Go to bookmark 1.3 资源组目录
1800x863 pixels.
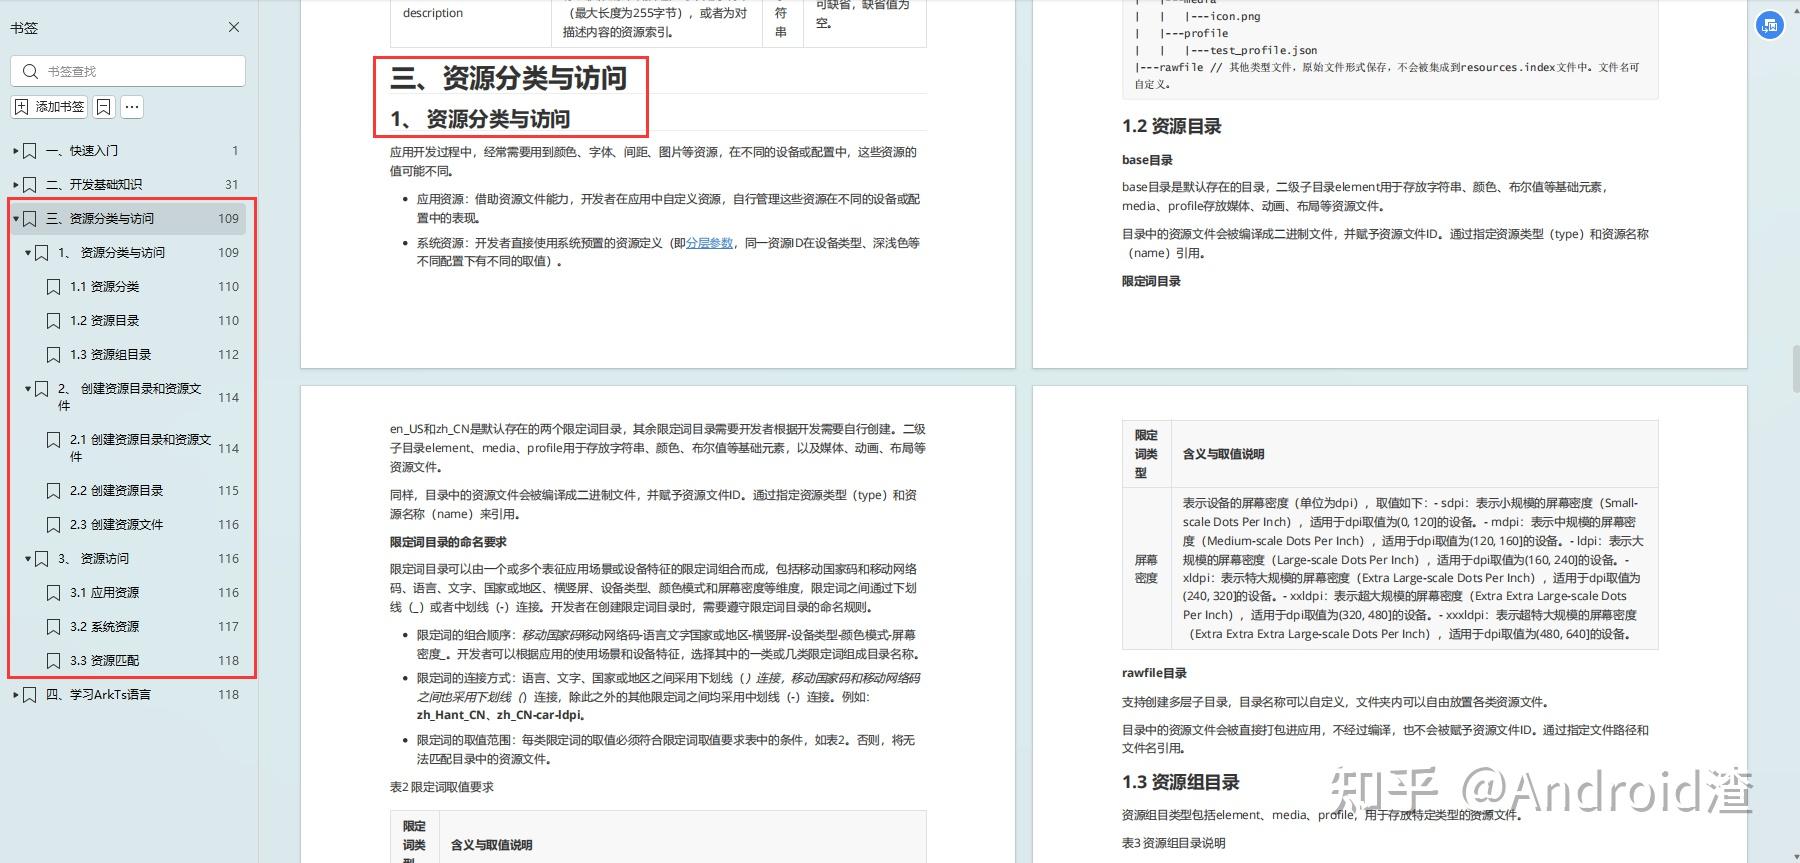[x=111, y=355]
